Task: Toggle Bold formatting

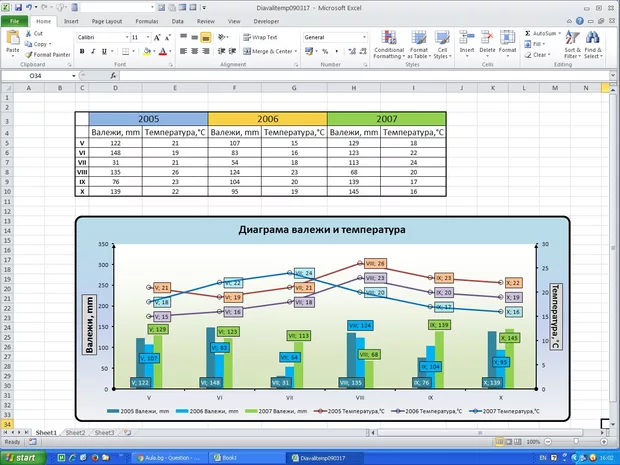Action: [81, 51]
